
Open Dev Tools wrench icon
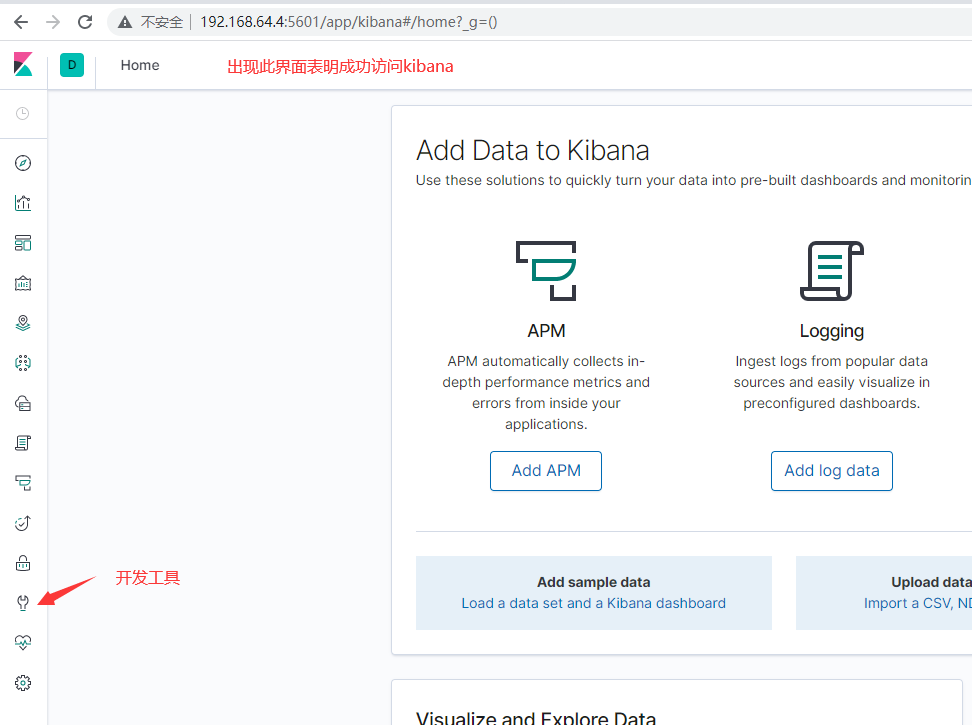23,603
